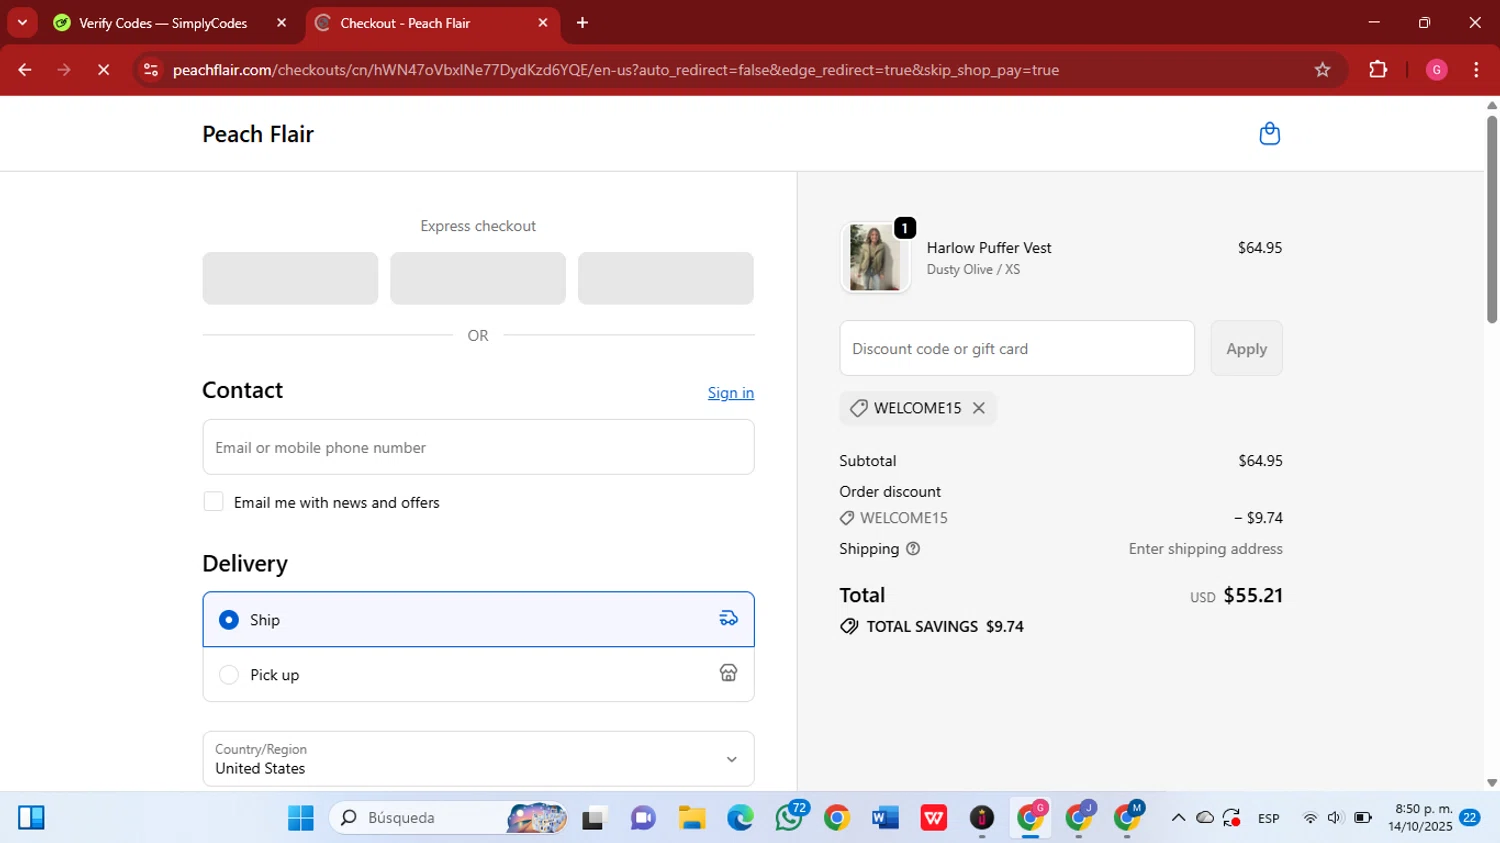The width and height of the screenshot is (1500, 843).
Task: Remove the WELCOME15 discount code tag
Action: (x=979, y=408)
